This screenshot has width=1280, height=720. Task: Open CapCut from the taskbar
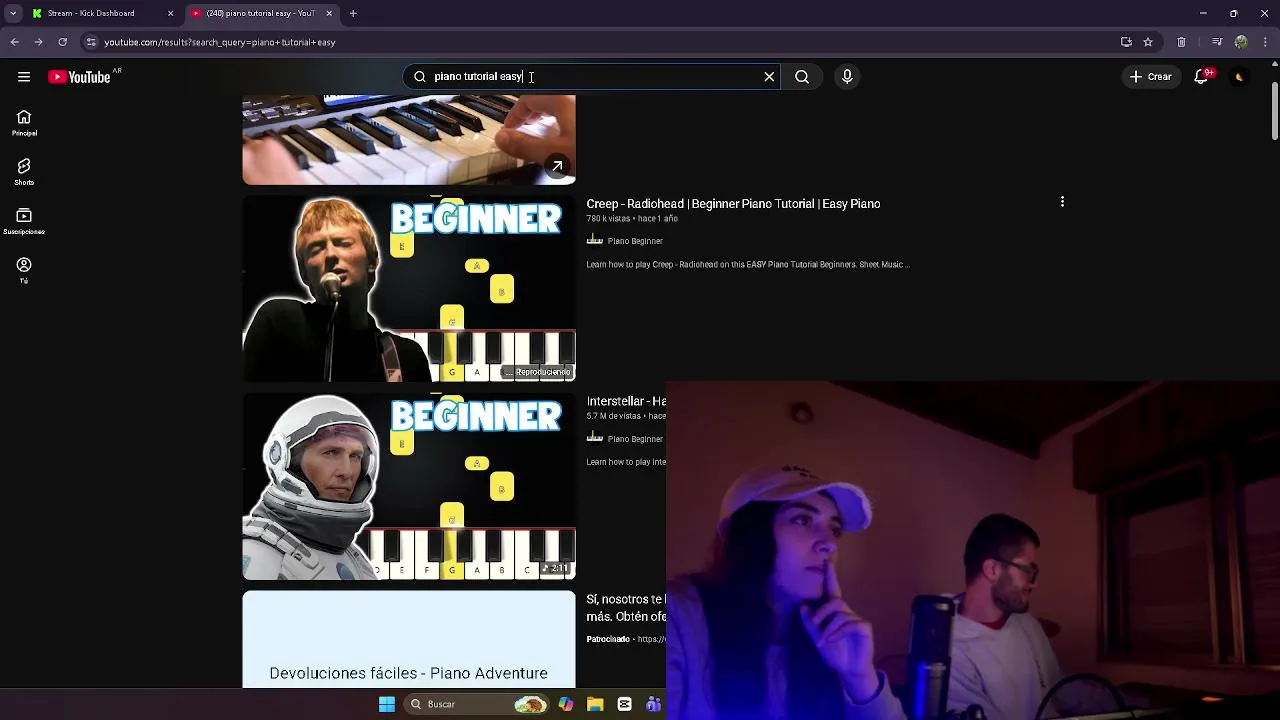(624, 704)
